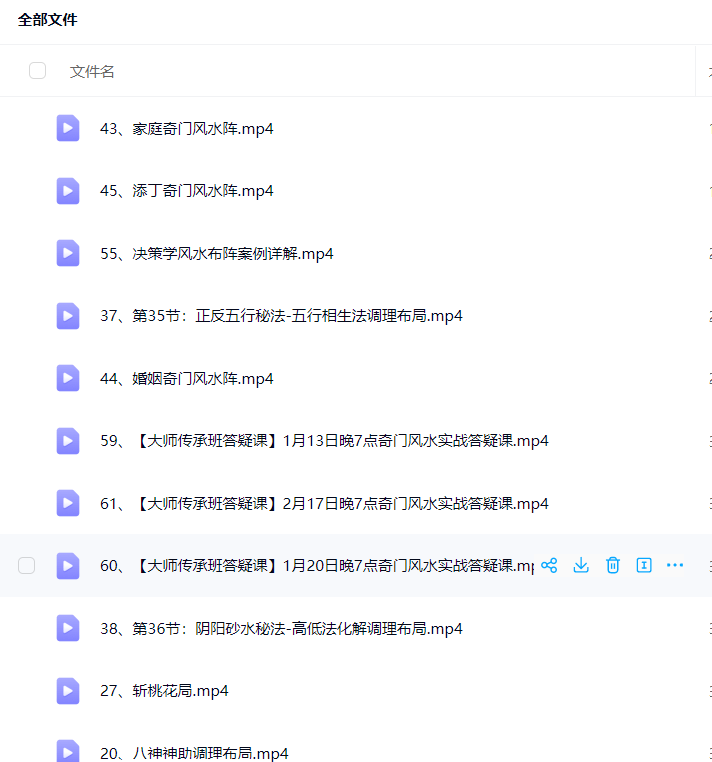Select 全部文件 breadcrumb title
The image size is (712, 762).
47,20
